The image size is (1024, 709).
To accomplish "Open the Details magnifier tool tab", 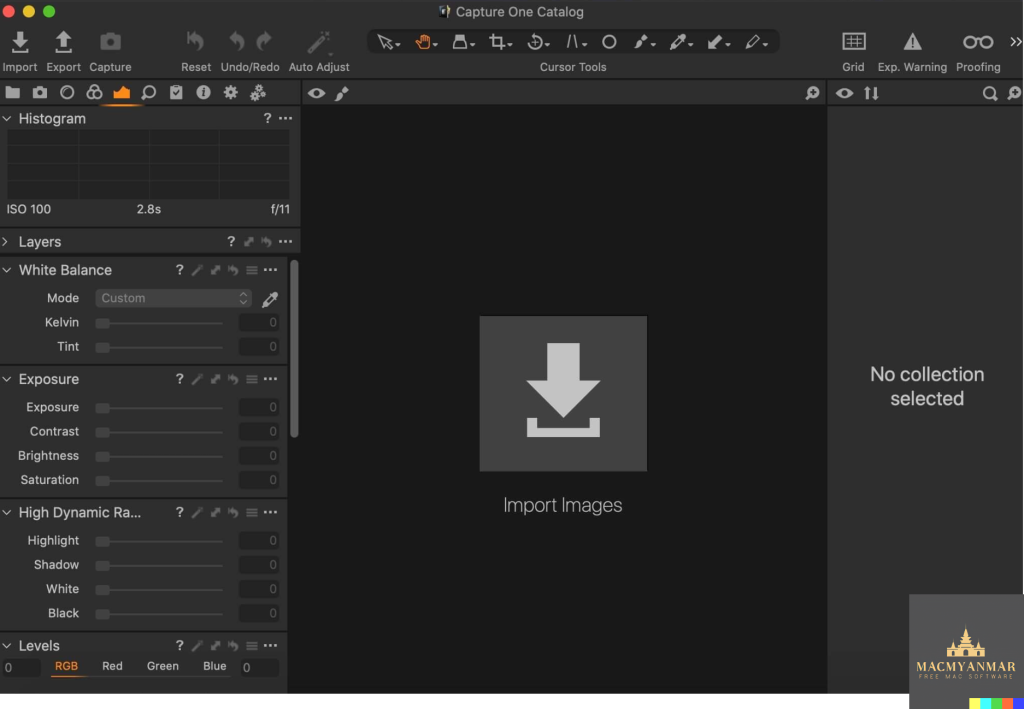I will (x=149, y=93).
